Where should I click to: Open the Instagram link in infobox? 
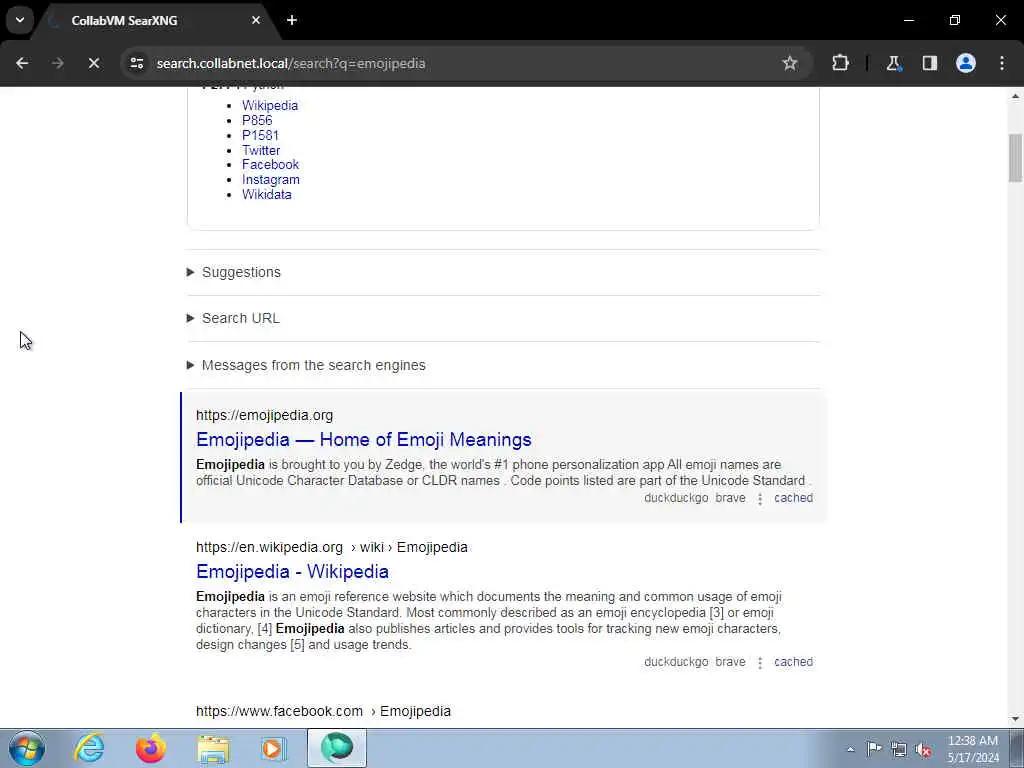pyautogui.click(x=270, y=180)
